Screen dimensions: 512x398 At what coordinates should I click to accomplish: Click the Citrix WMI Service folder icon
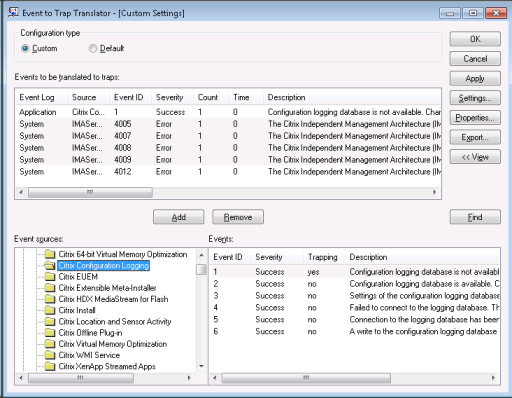(50, 355)
